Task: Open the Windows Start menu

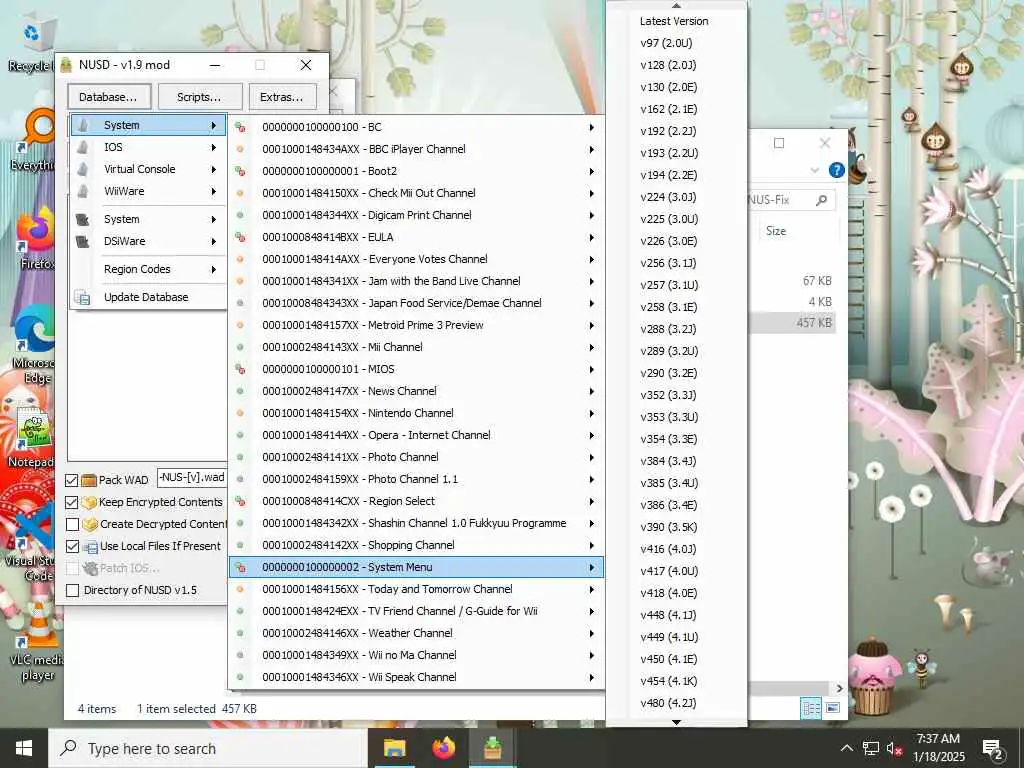Action: (24, 748)
